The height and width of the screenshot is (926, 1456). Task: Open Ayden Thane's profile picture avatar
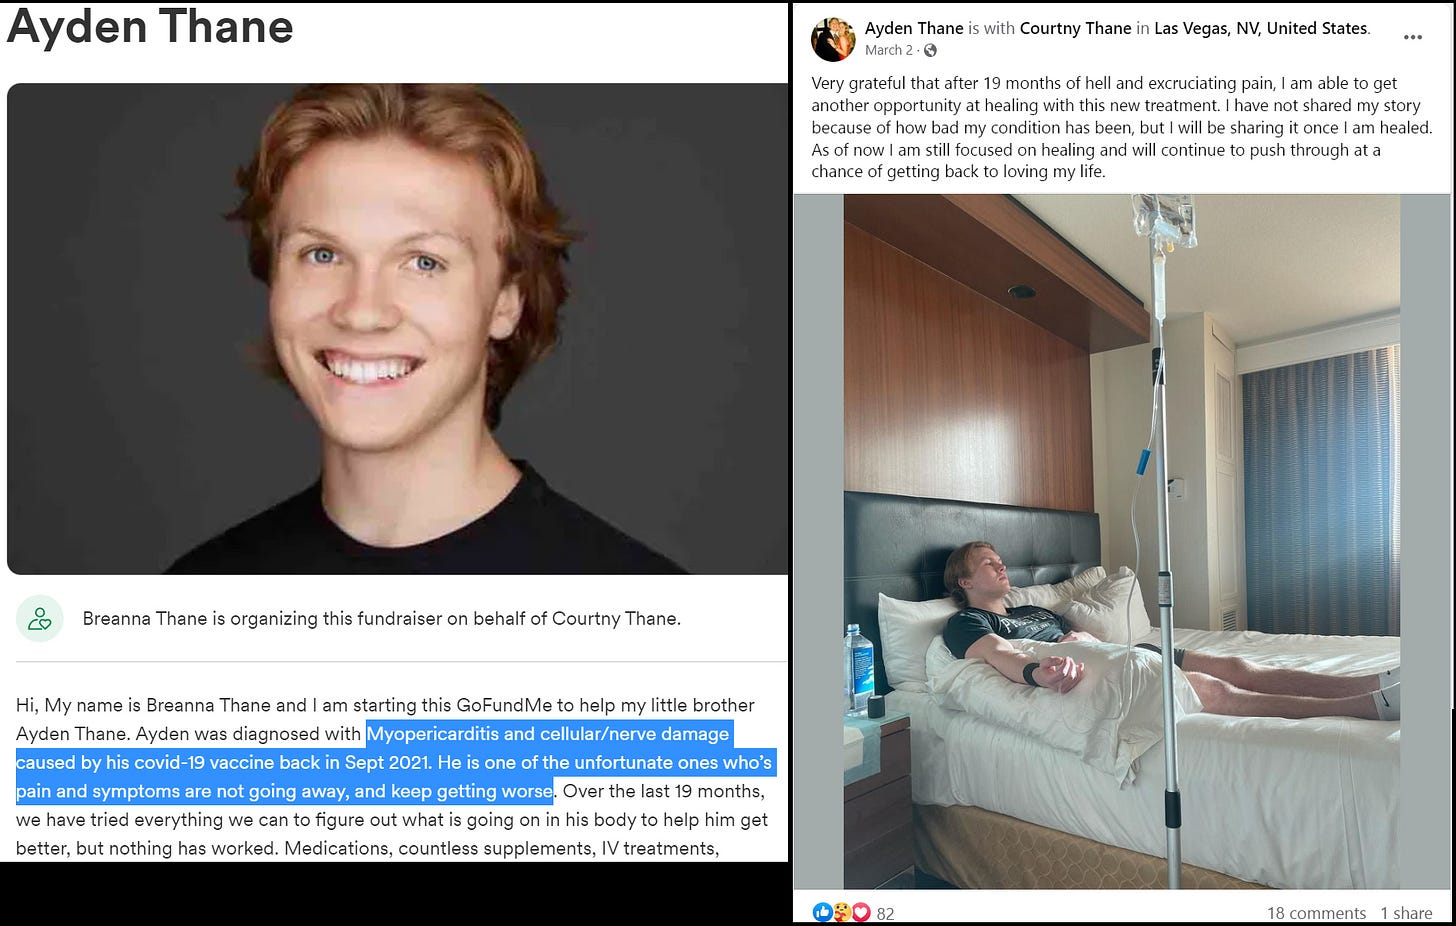pyautogui.click(x=833, y=39)
